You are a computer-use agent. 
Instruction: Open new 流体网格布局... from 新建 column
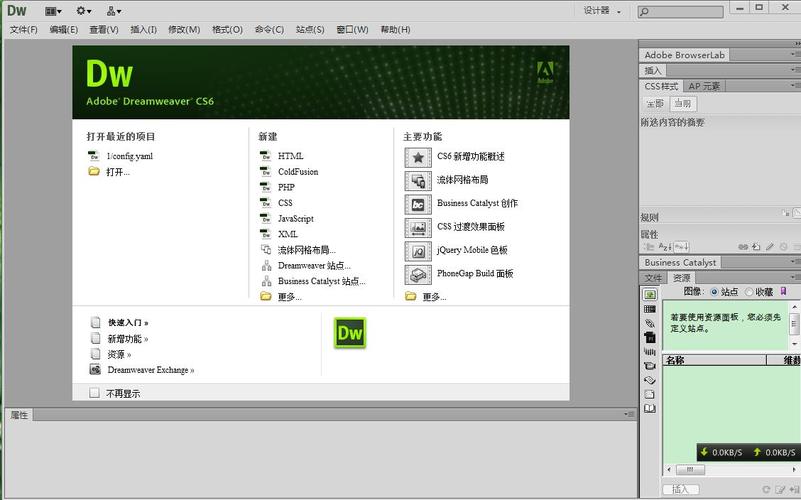[307, 250]
